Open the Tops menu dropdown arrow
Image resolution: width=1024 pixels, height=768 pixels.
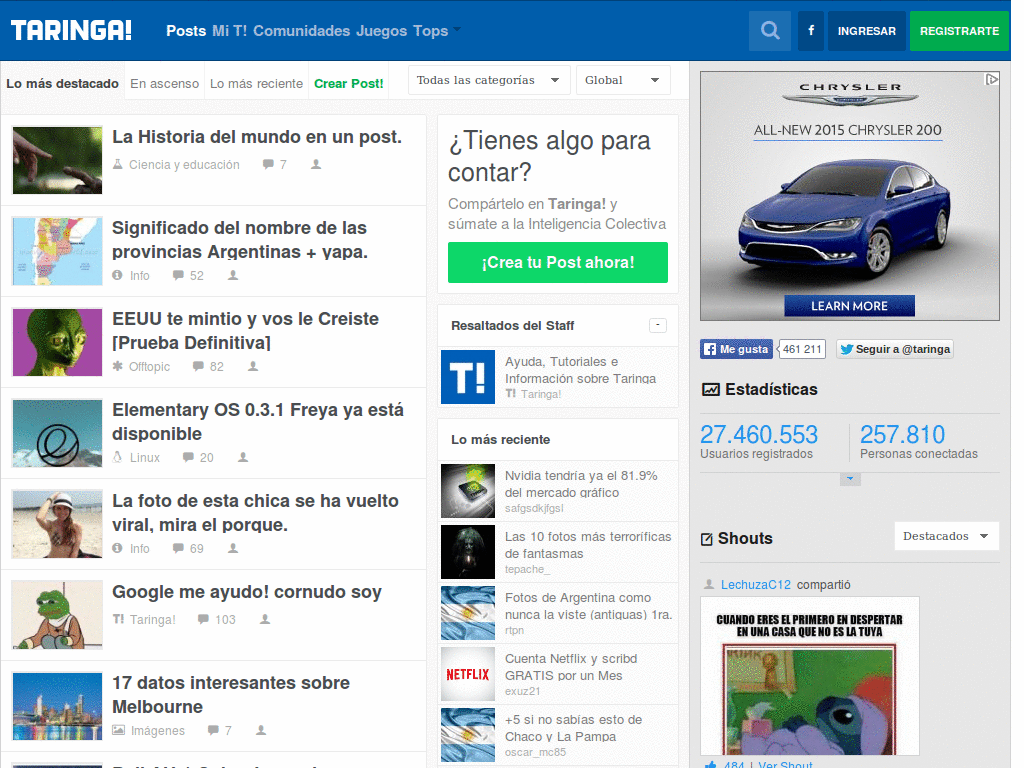tap(456, 29)
